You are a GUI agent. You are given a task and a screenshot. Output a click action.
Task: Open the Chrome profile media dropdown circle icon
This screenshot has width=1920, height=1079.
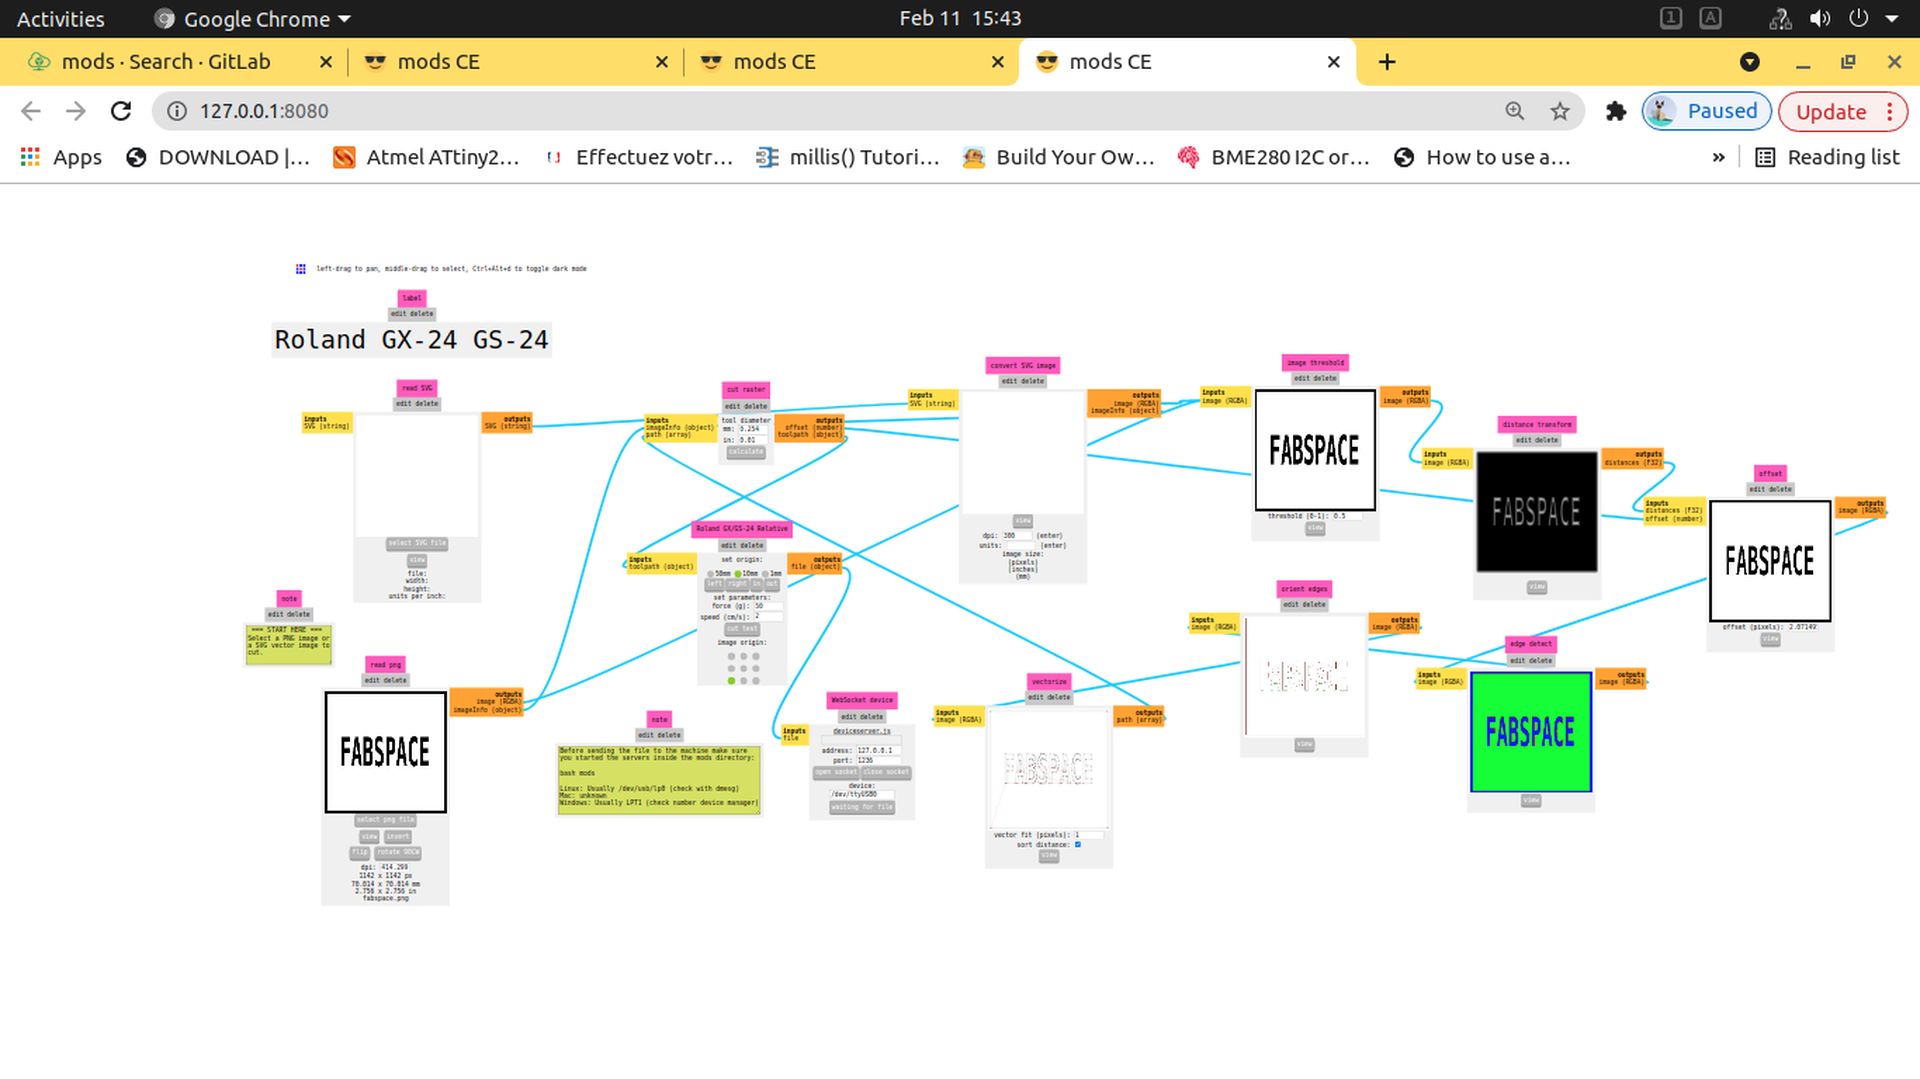click(1750, 62)
